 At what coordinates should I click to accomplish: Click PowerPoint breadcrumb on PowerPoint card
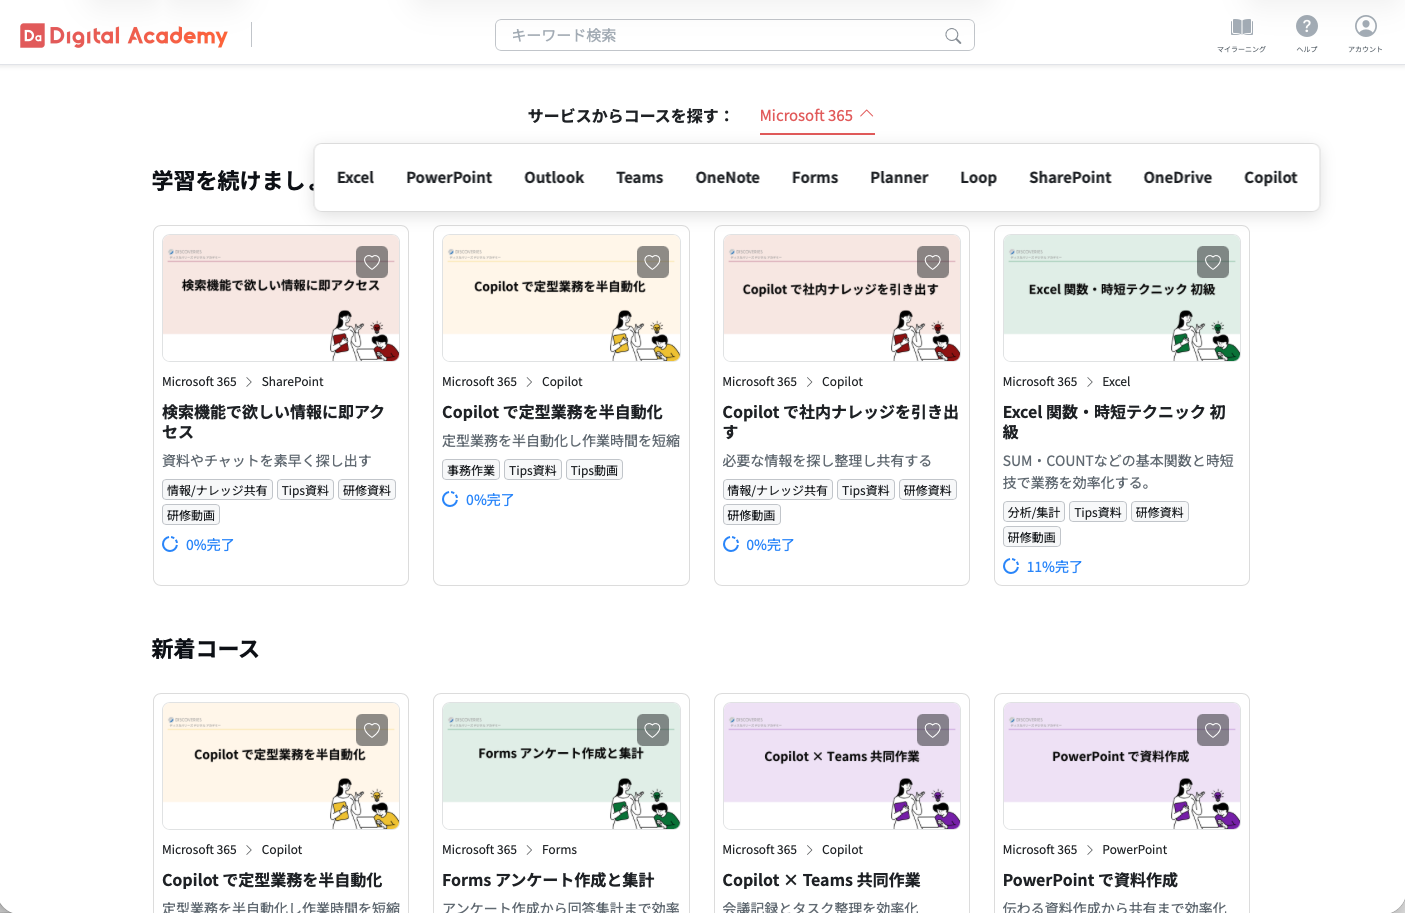tap(1134, 850)
